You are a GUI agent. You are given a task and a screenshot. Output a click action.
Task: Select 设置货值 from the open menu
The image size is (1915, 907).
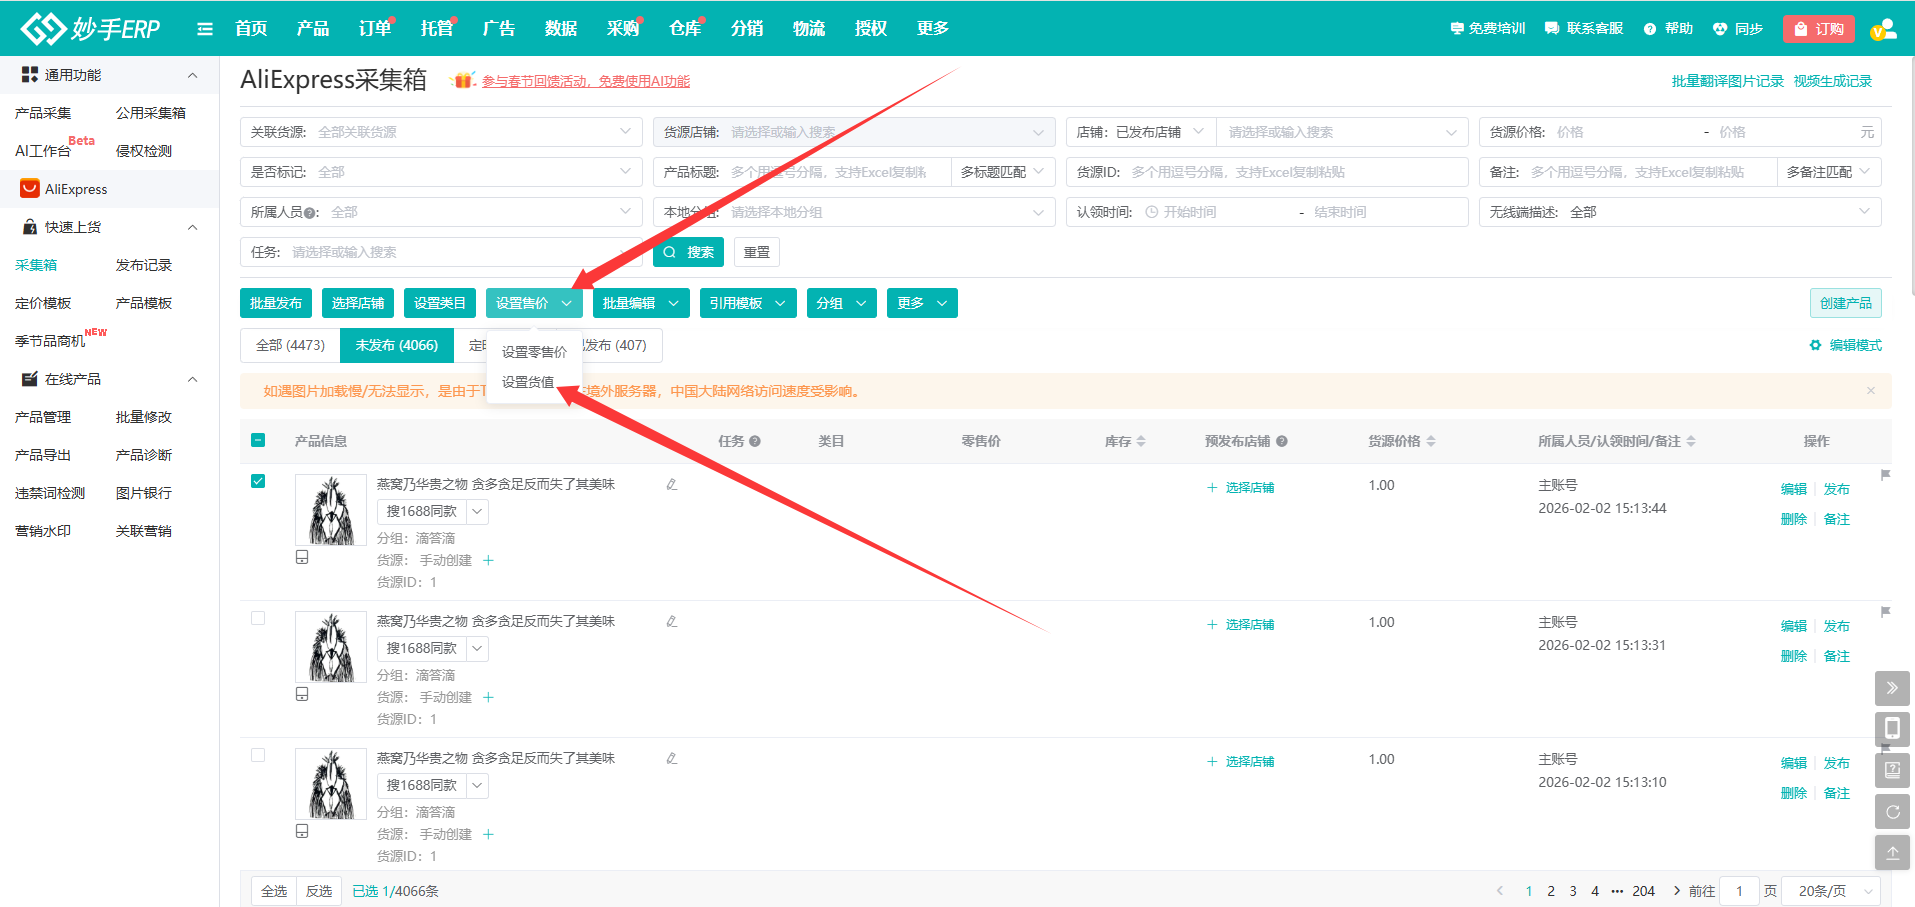[x=528, y=382]
